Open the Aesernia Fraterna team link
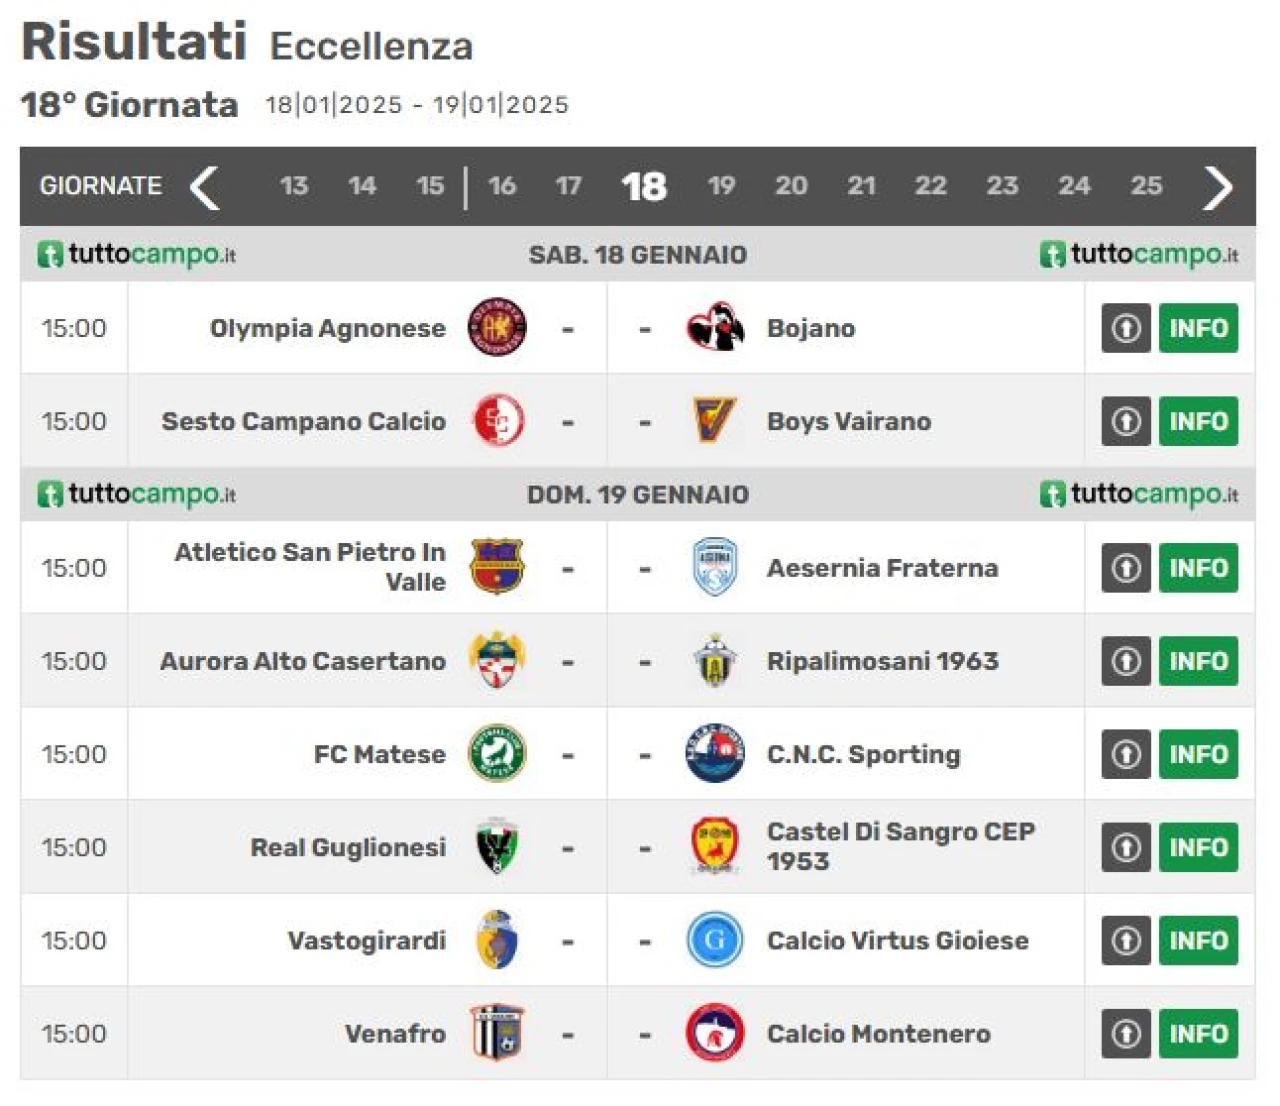Viewport: 1280px width, 1106px height. (882, 568)
